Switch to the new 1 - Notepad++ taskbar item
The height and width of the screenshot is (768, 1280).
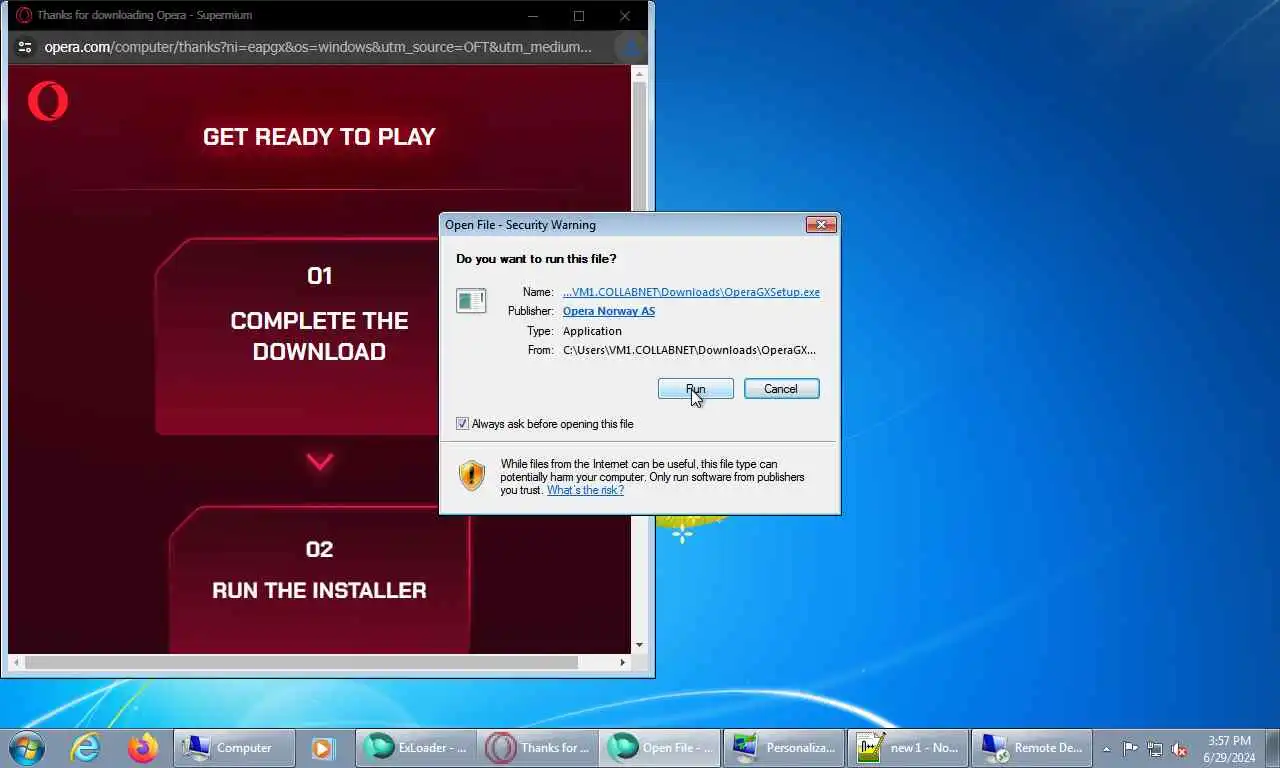tap(908, 747)
